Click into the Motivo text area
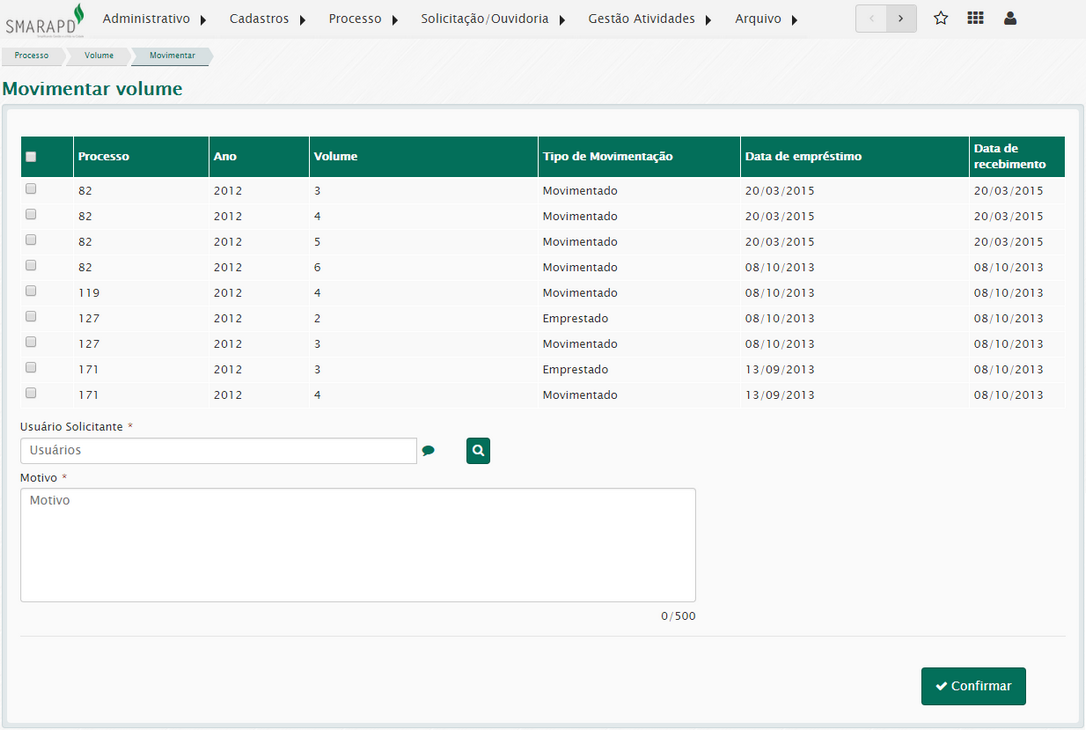Image resolution: width=1086 pixels, height=730 pixels. coord(358,545)
